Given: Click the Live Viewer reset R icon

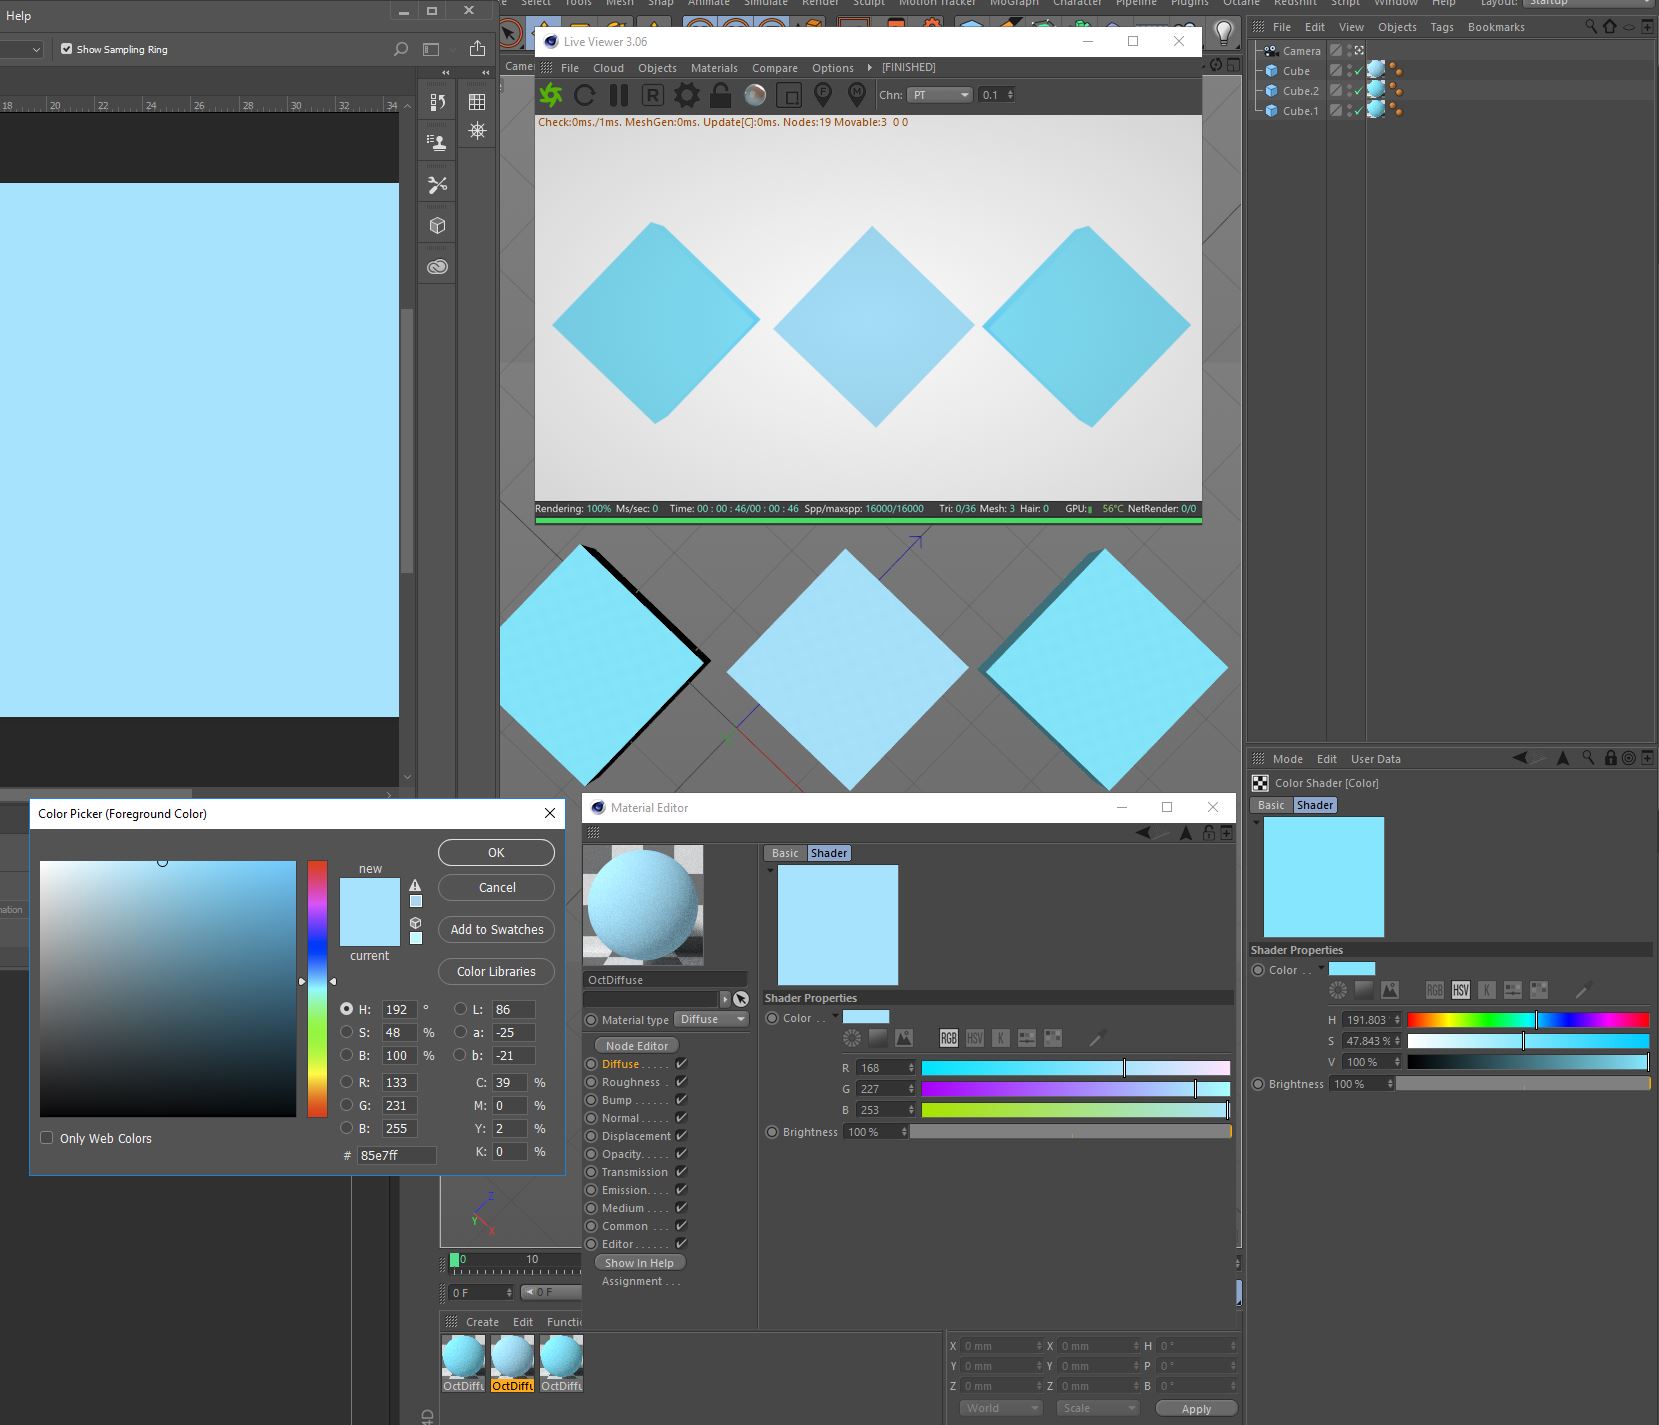Looking at the screenshot, I should (x=653, y=95).
